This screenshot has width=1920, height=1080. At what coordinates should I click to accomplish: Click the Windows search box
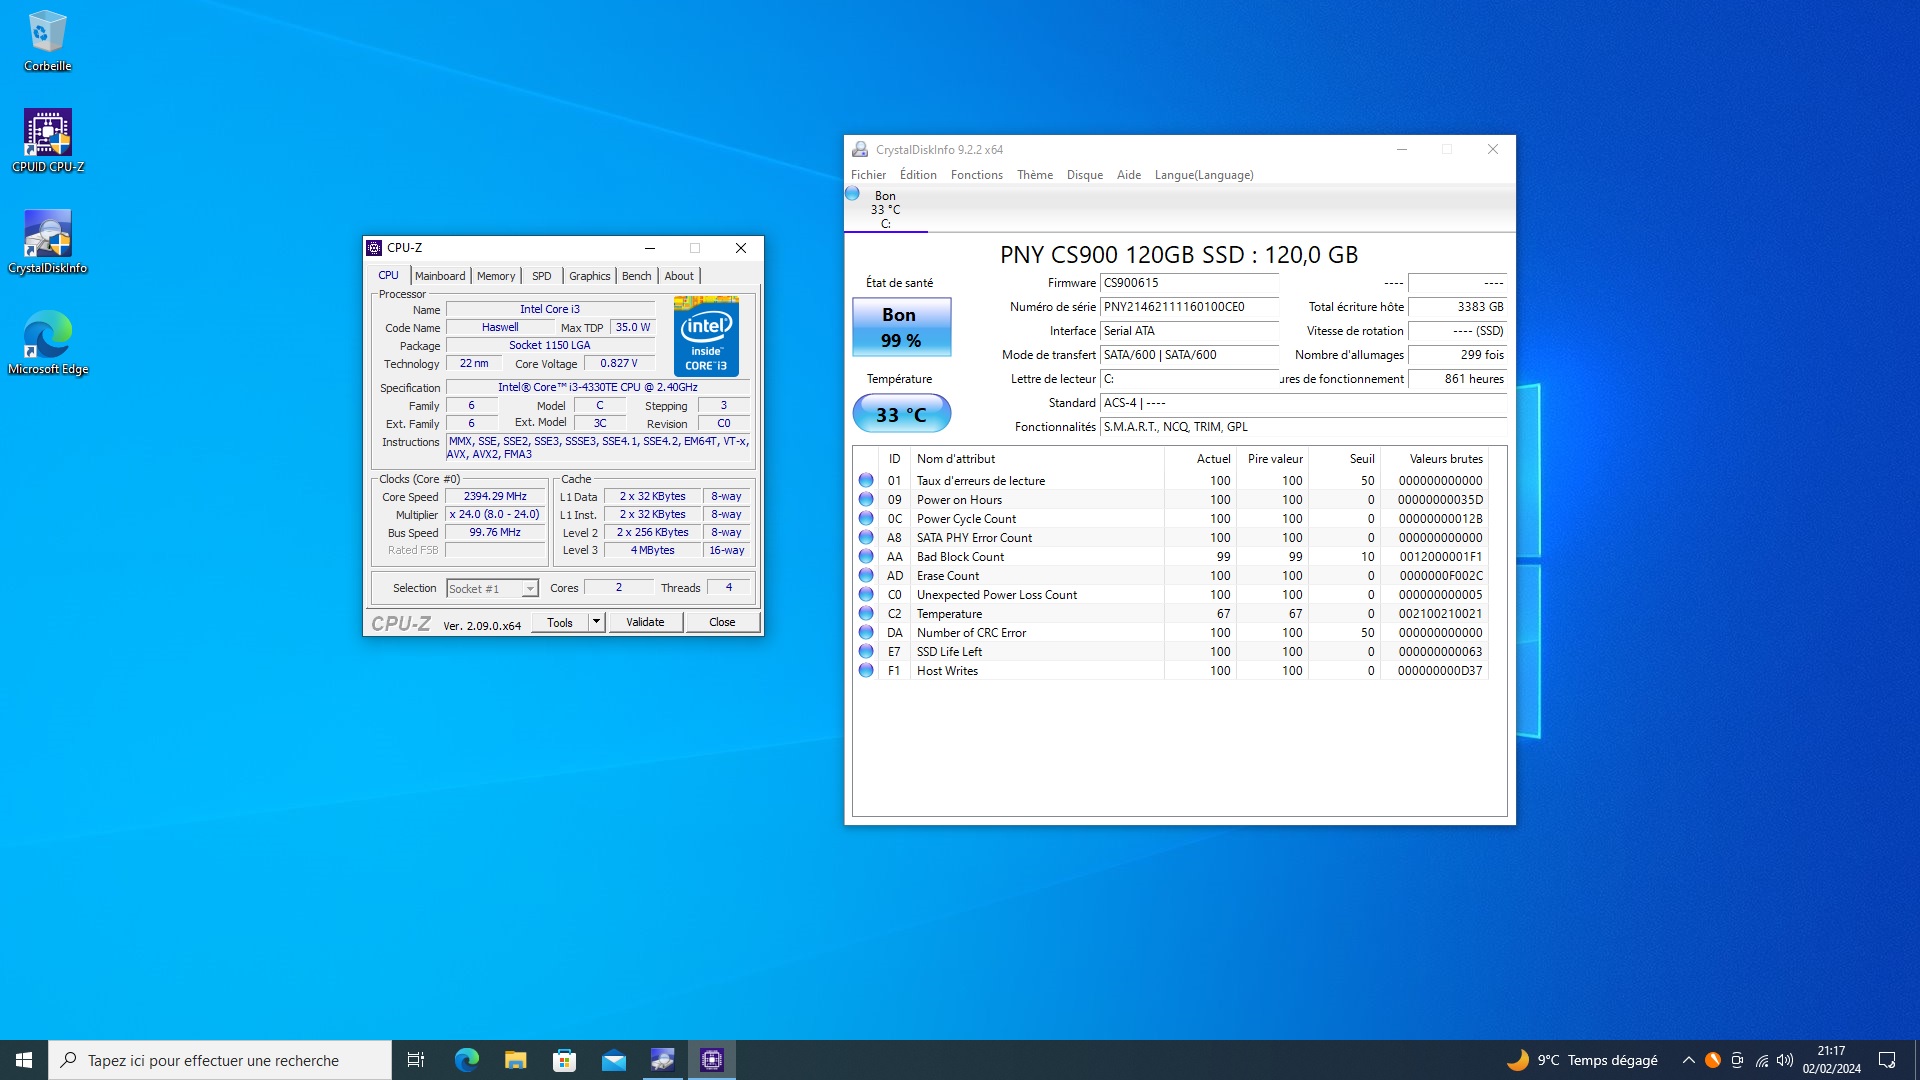220,1060
